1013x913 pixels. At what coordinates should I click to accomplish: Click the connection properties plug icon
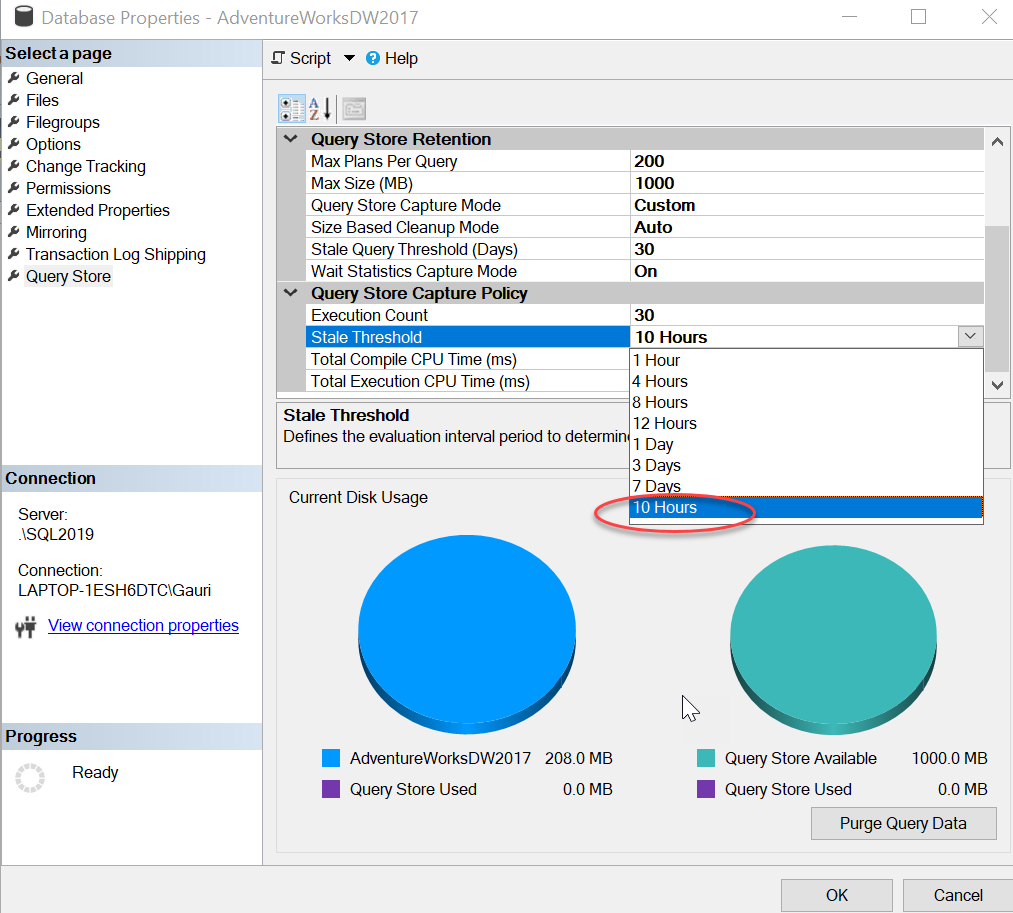(26, 627)
